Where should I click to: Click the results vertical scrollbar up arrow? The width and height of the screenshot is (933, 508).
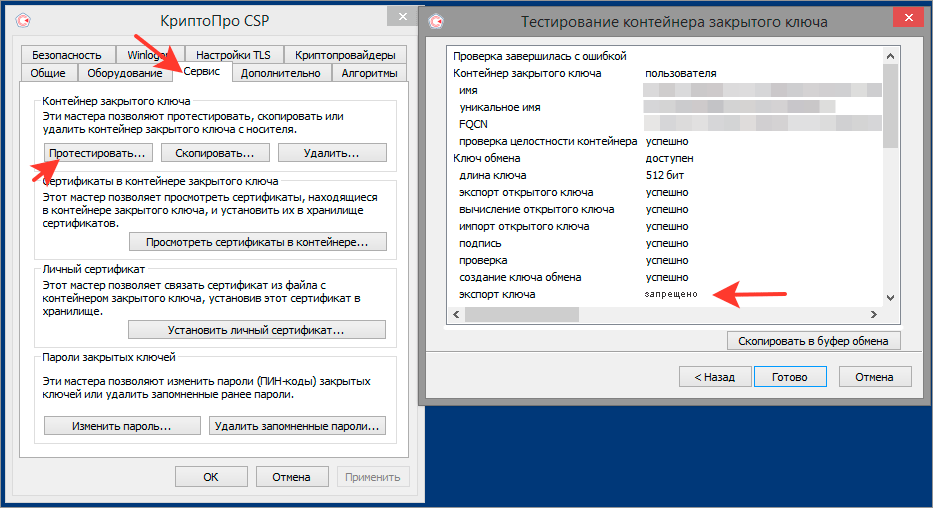coord(890,56)
